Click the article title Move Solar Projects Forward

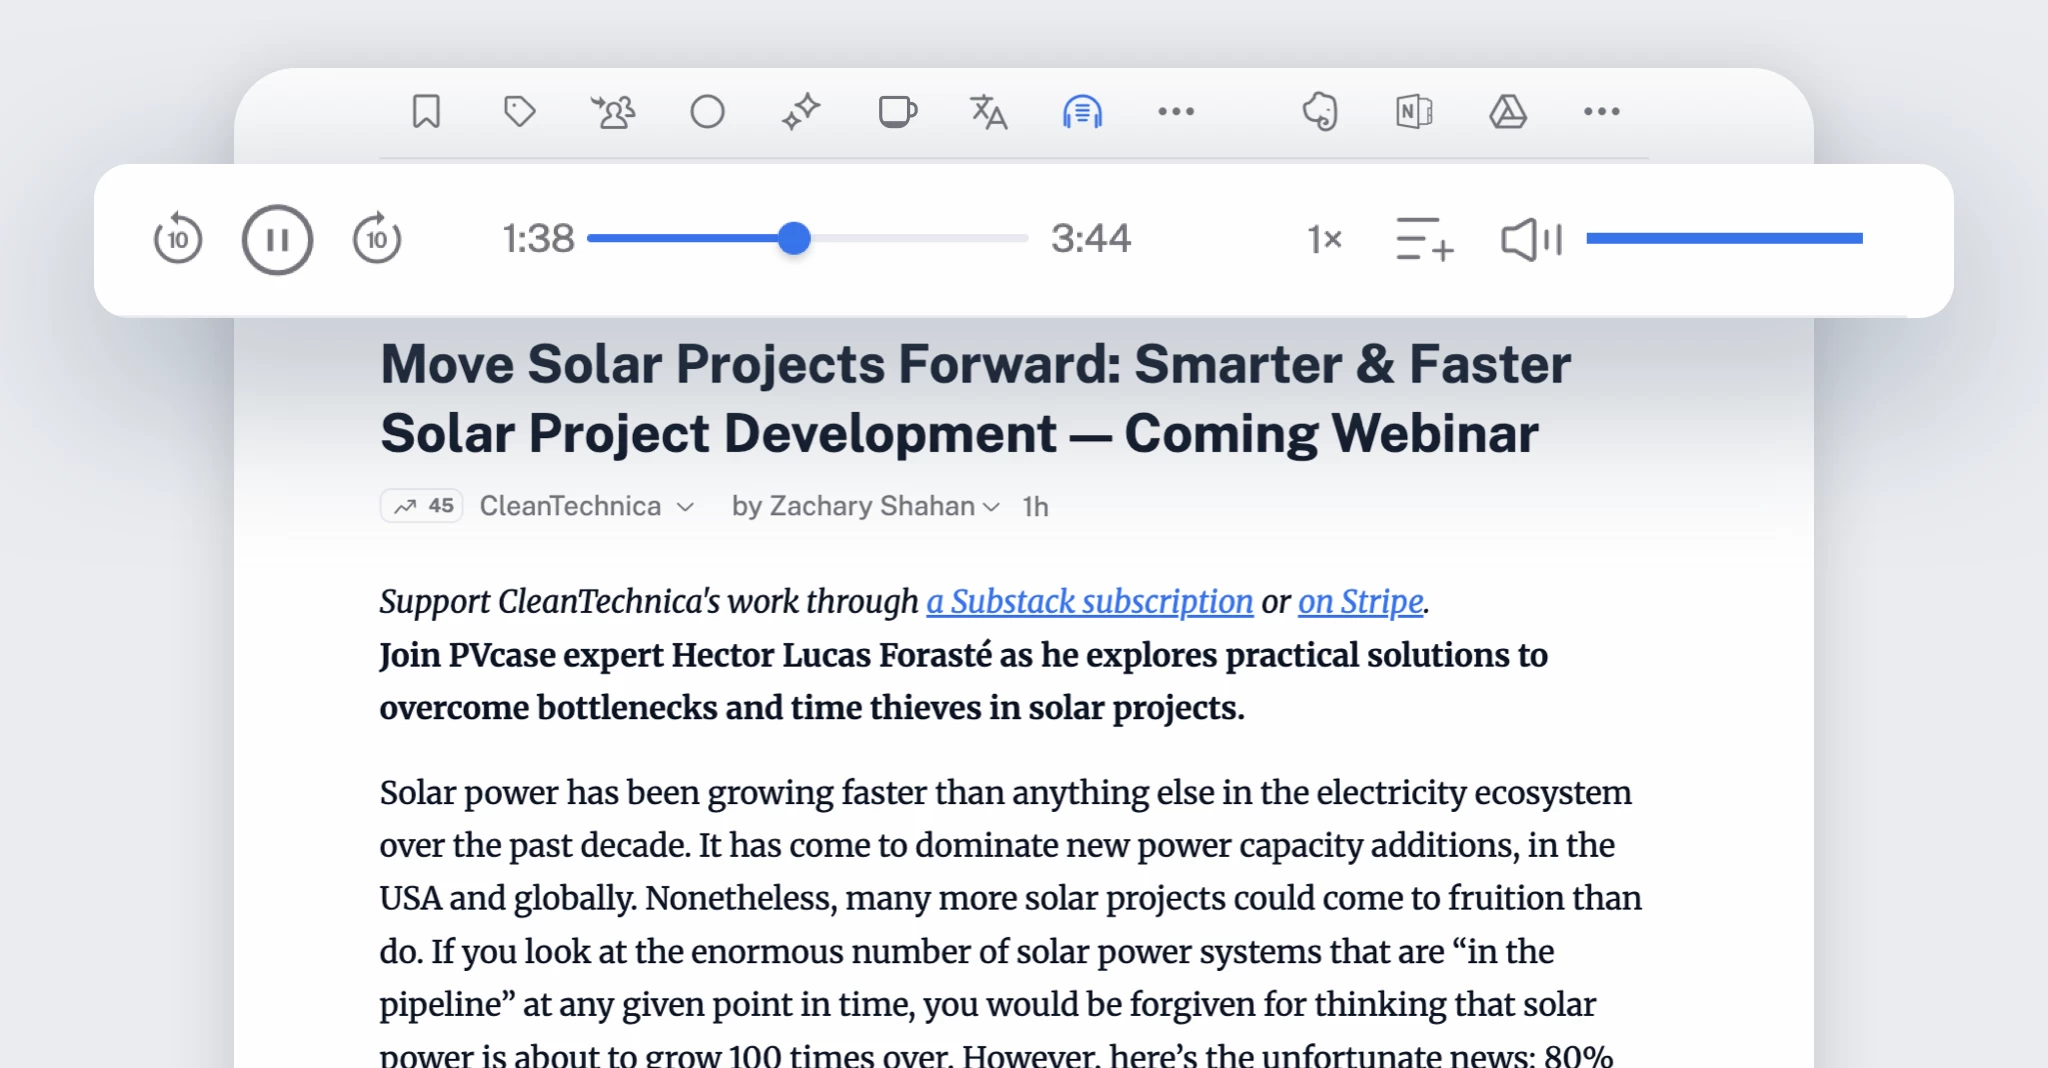[975, 398]
